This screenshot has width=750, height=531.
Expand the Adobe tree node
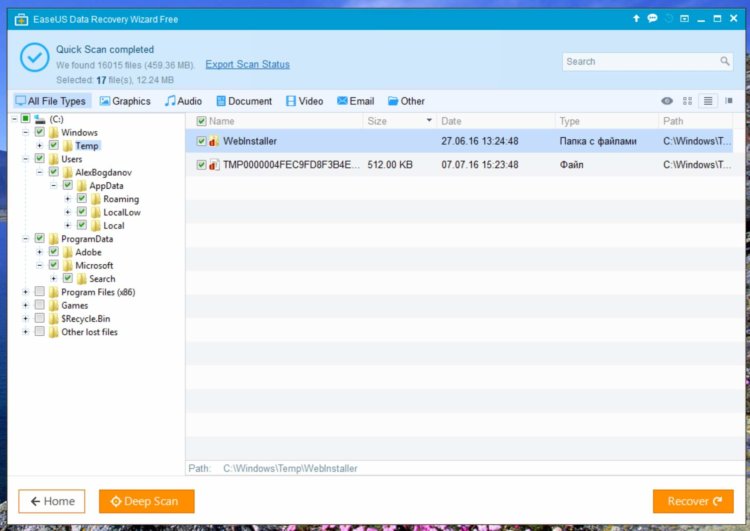tap(40, 252)
